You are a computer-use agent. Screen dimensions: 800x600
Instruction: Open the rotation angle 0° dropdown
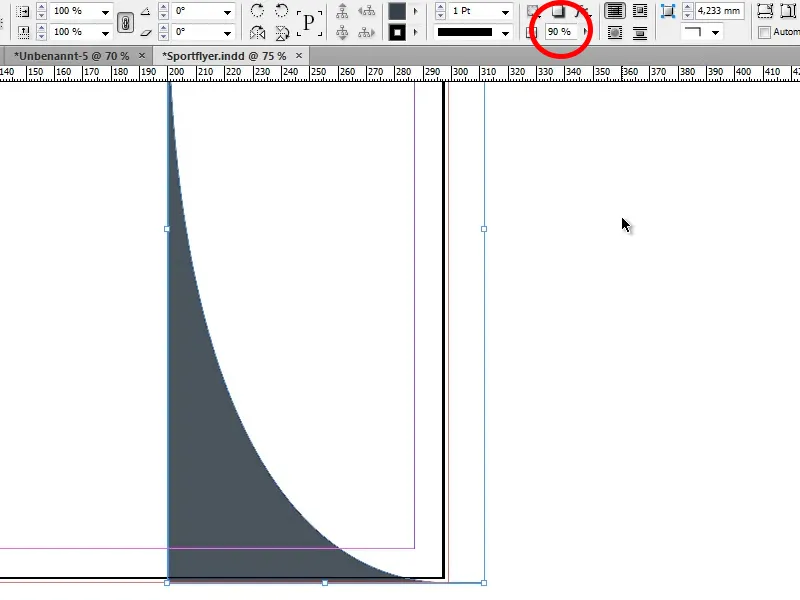[227, 12]
